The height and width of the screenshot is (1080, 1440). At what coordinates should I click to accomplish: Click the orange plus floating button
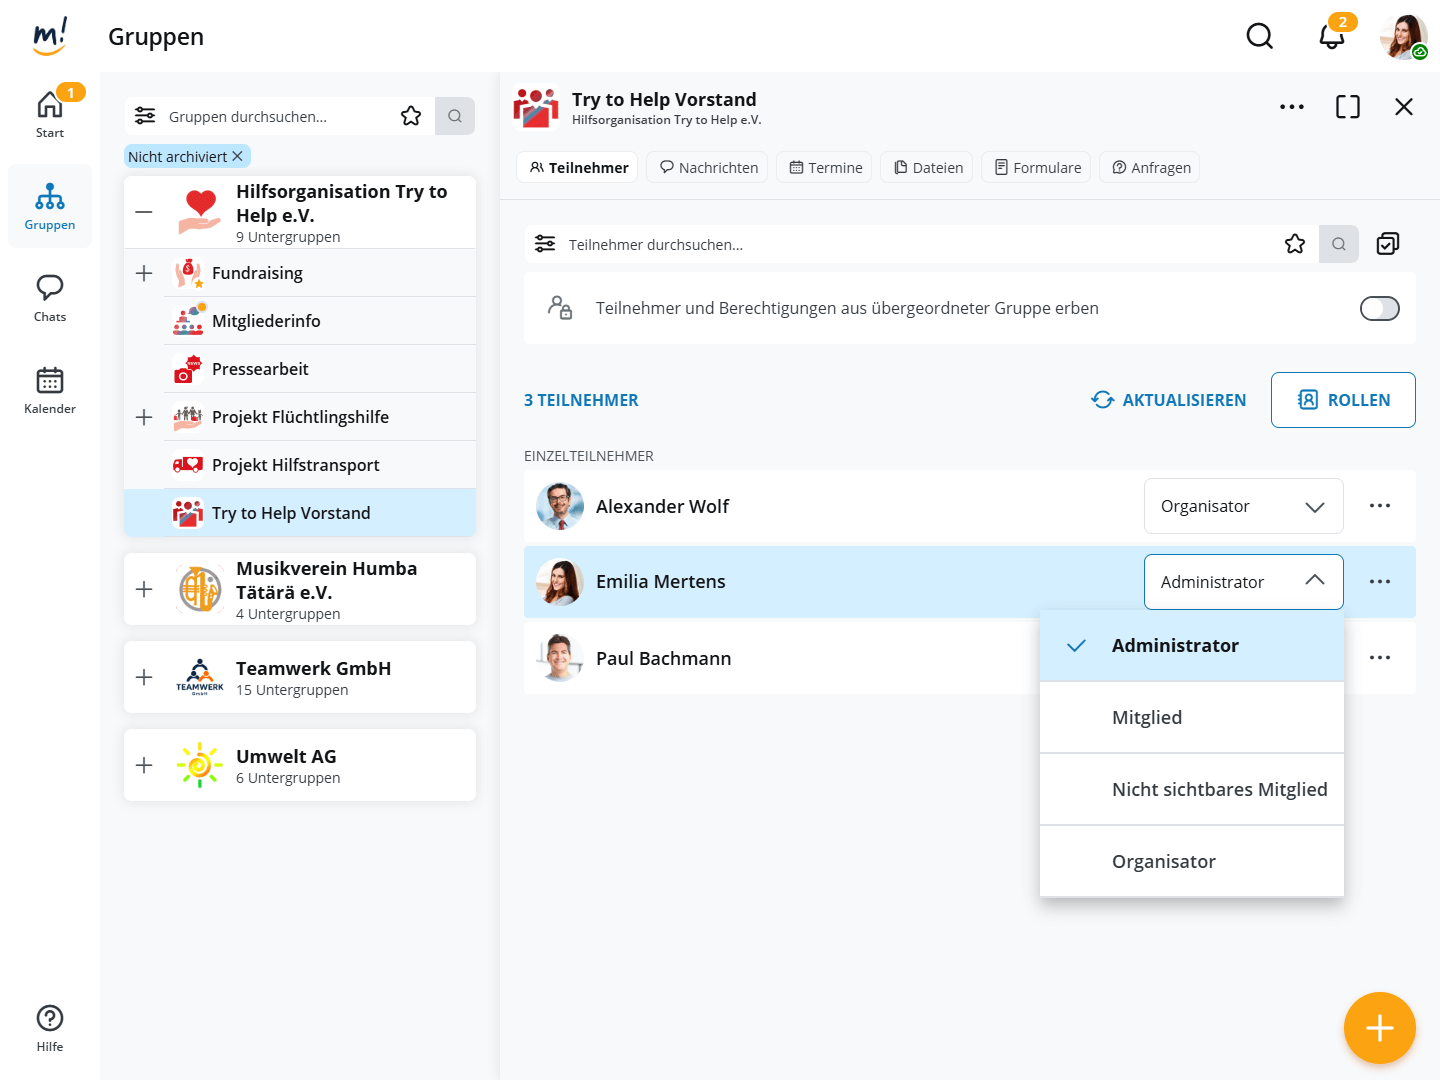tap(1379, 1028)
